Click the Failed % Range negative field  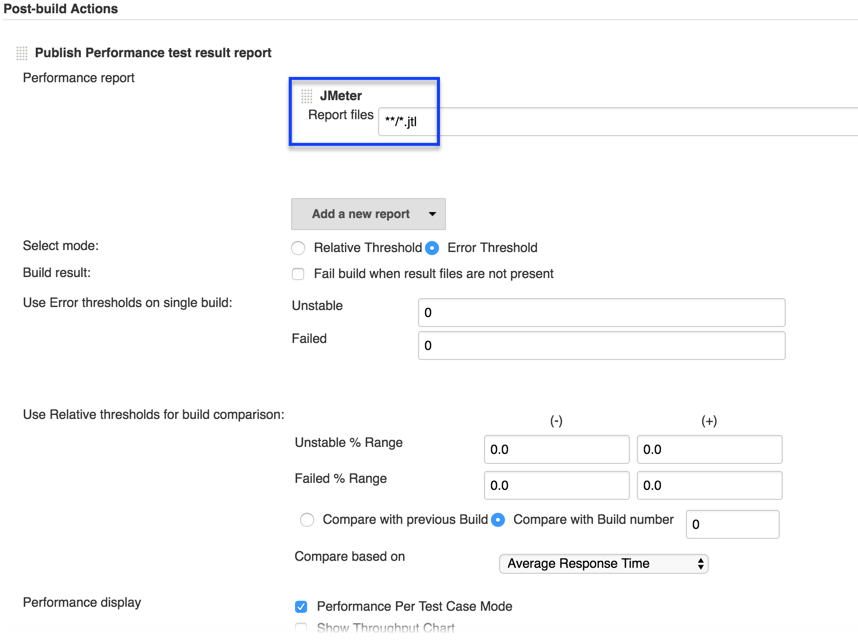[556, 485]
